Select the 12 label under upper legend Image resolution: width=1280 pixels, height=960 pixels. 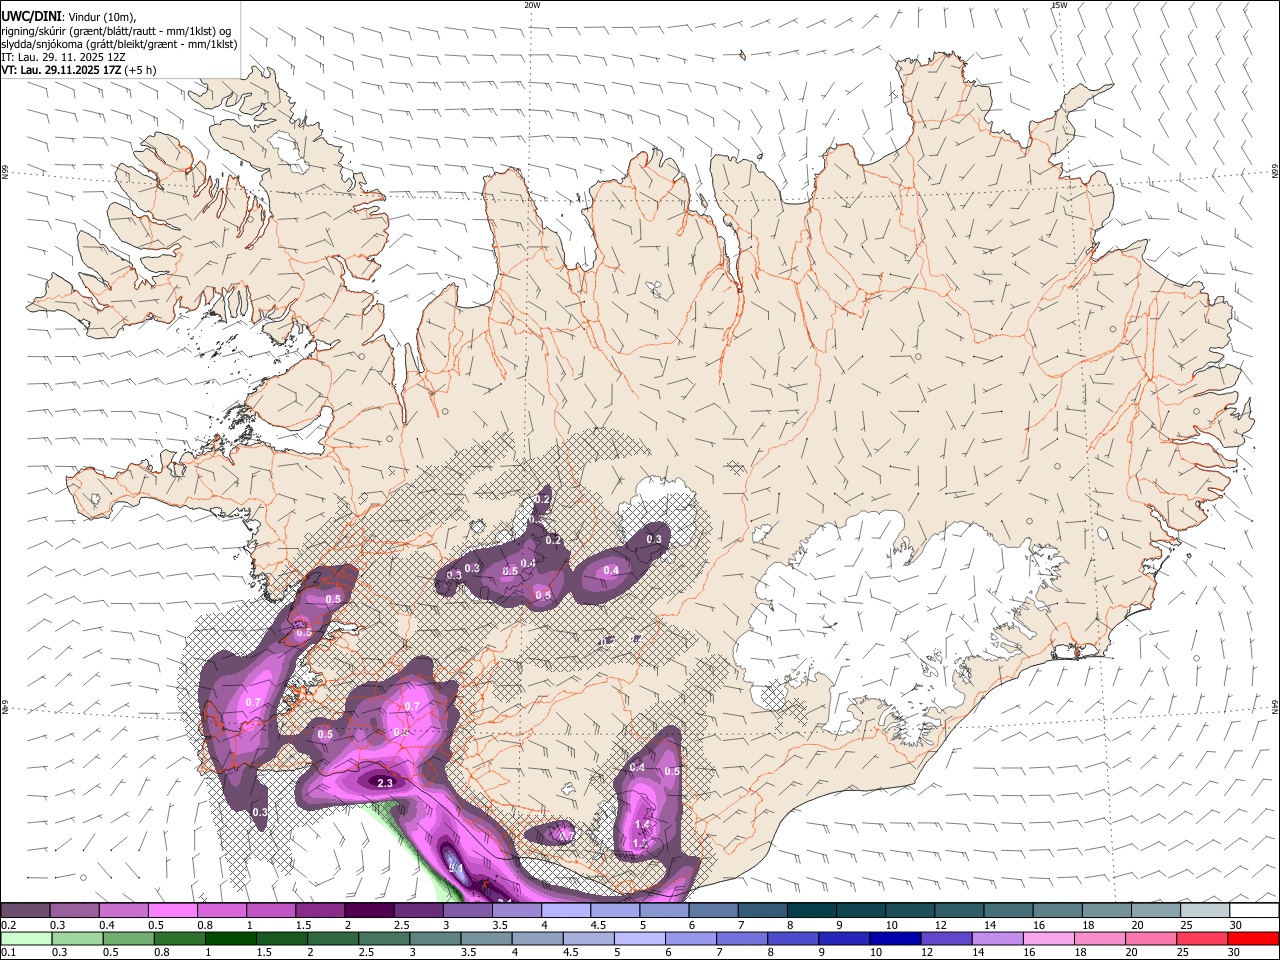tap(940, 925)
